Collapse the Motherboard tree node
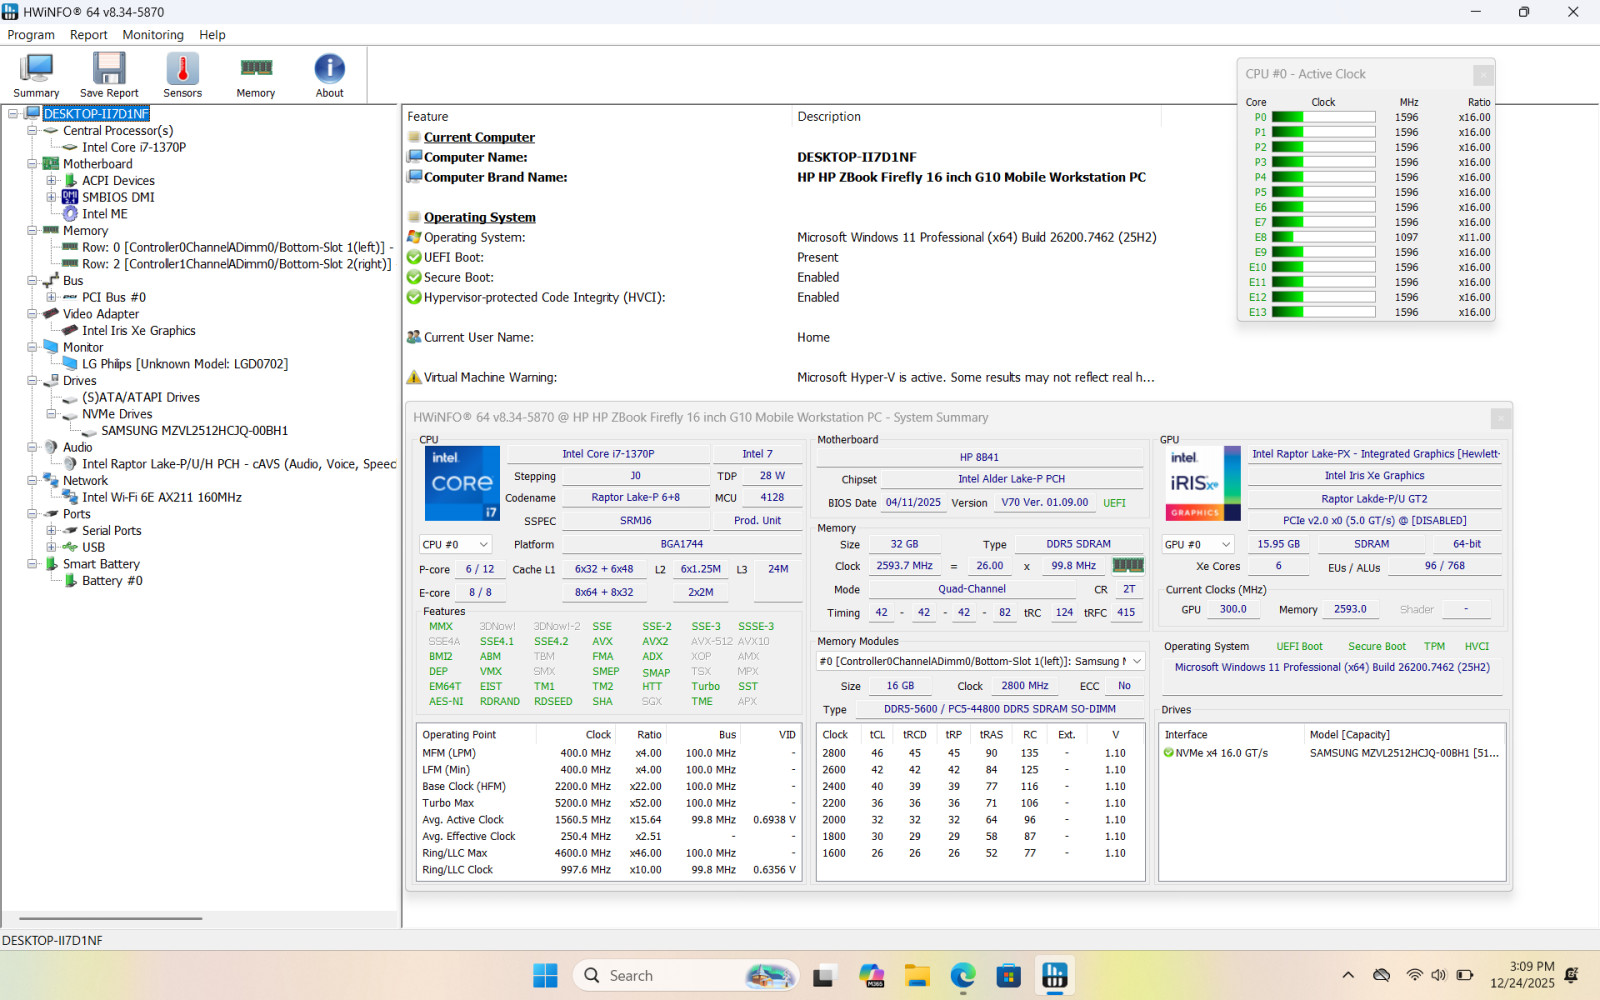Screen dimensions: 1600x1000 (32, 164)
